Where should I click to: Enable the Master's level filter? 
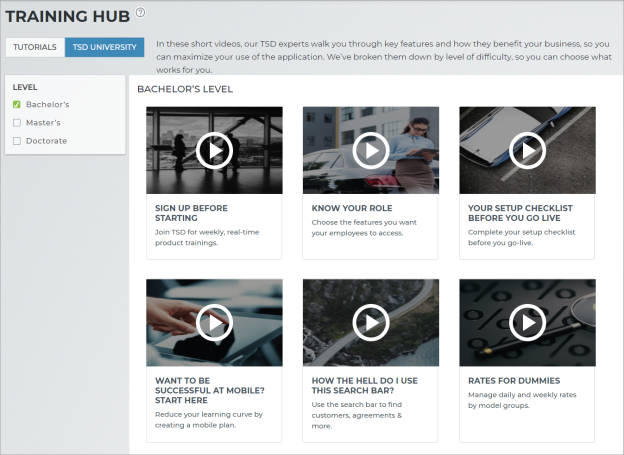tap(17, 122)
